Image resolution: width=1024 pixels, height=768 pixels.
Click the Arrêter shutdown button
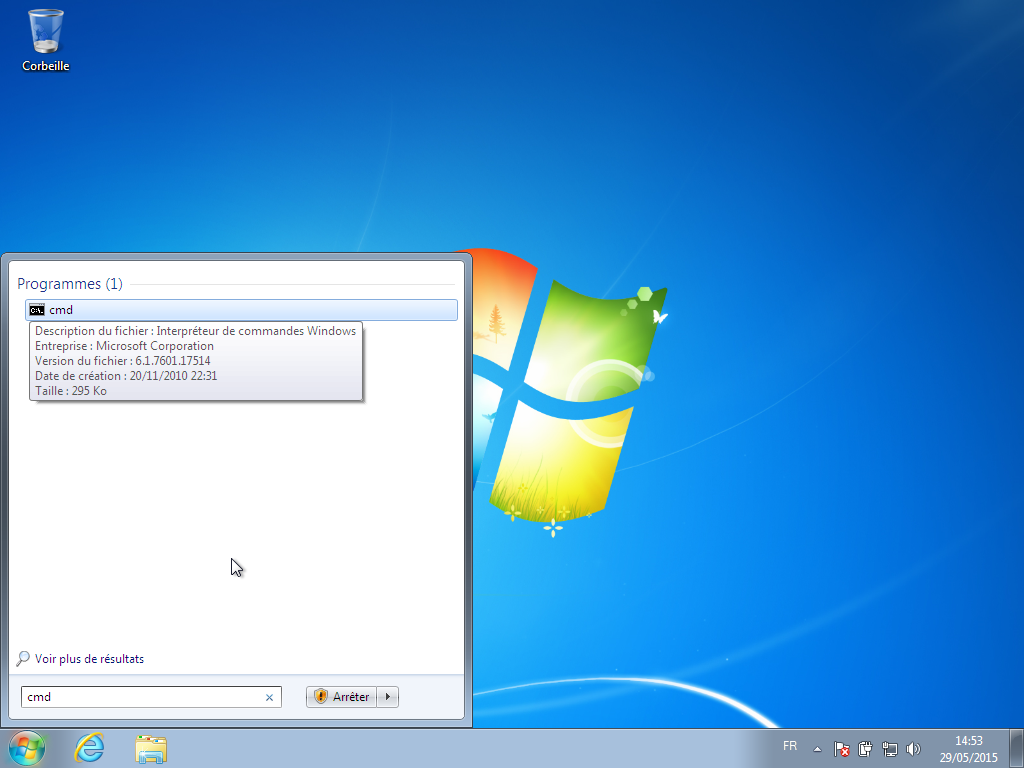(x=342, y=697)
